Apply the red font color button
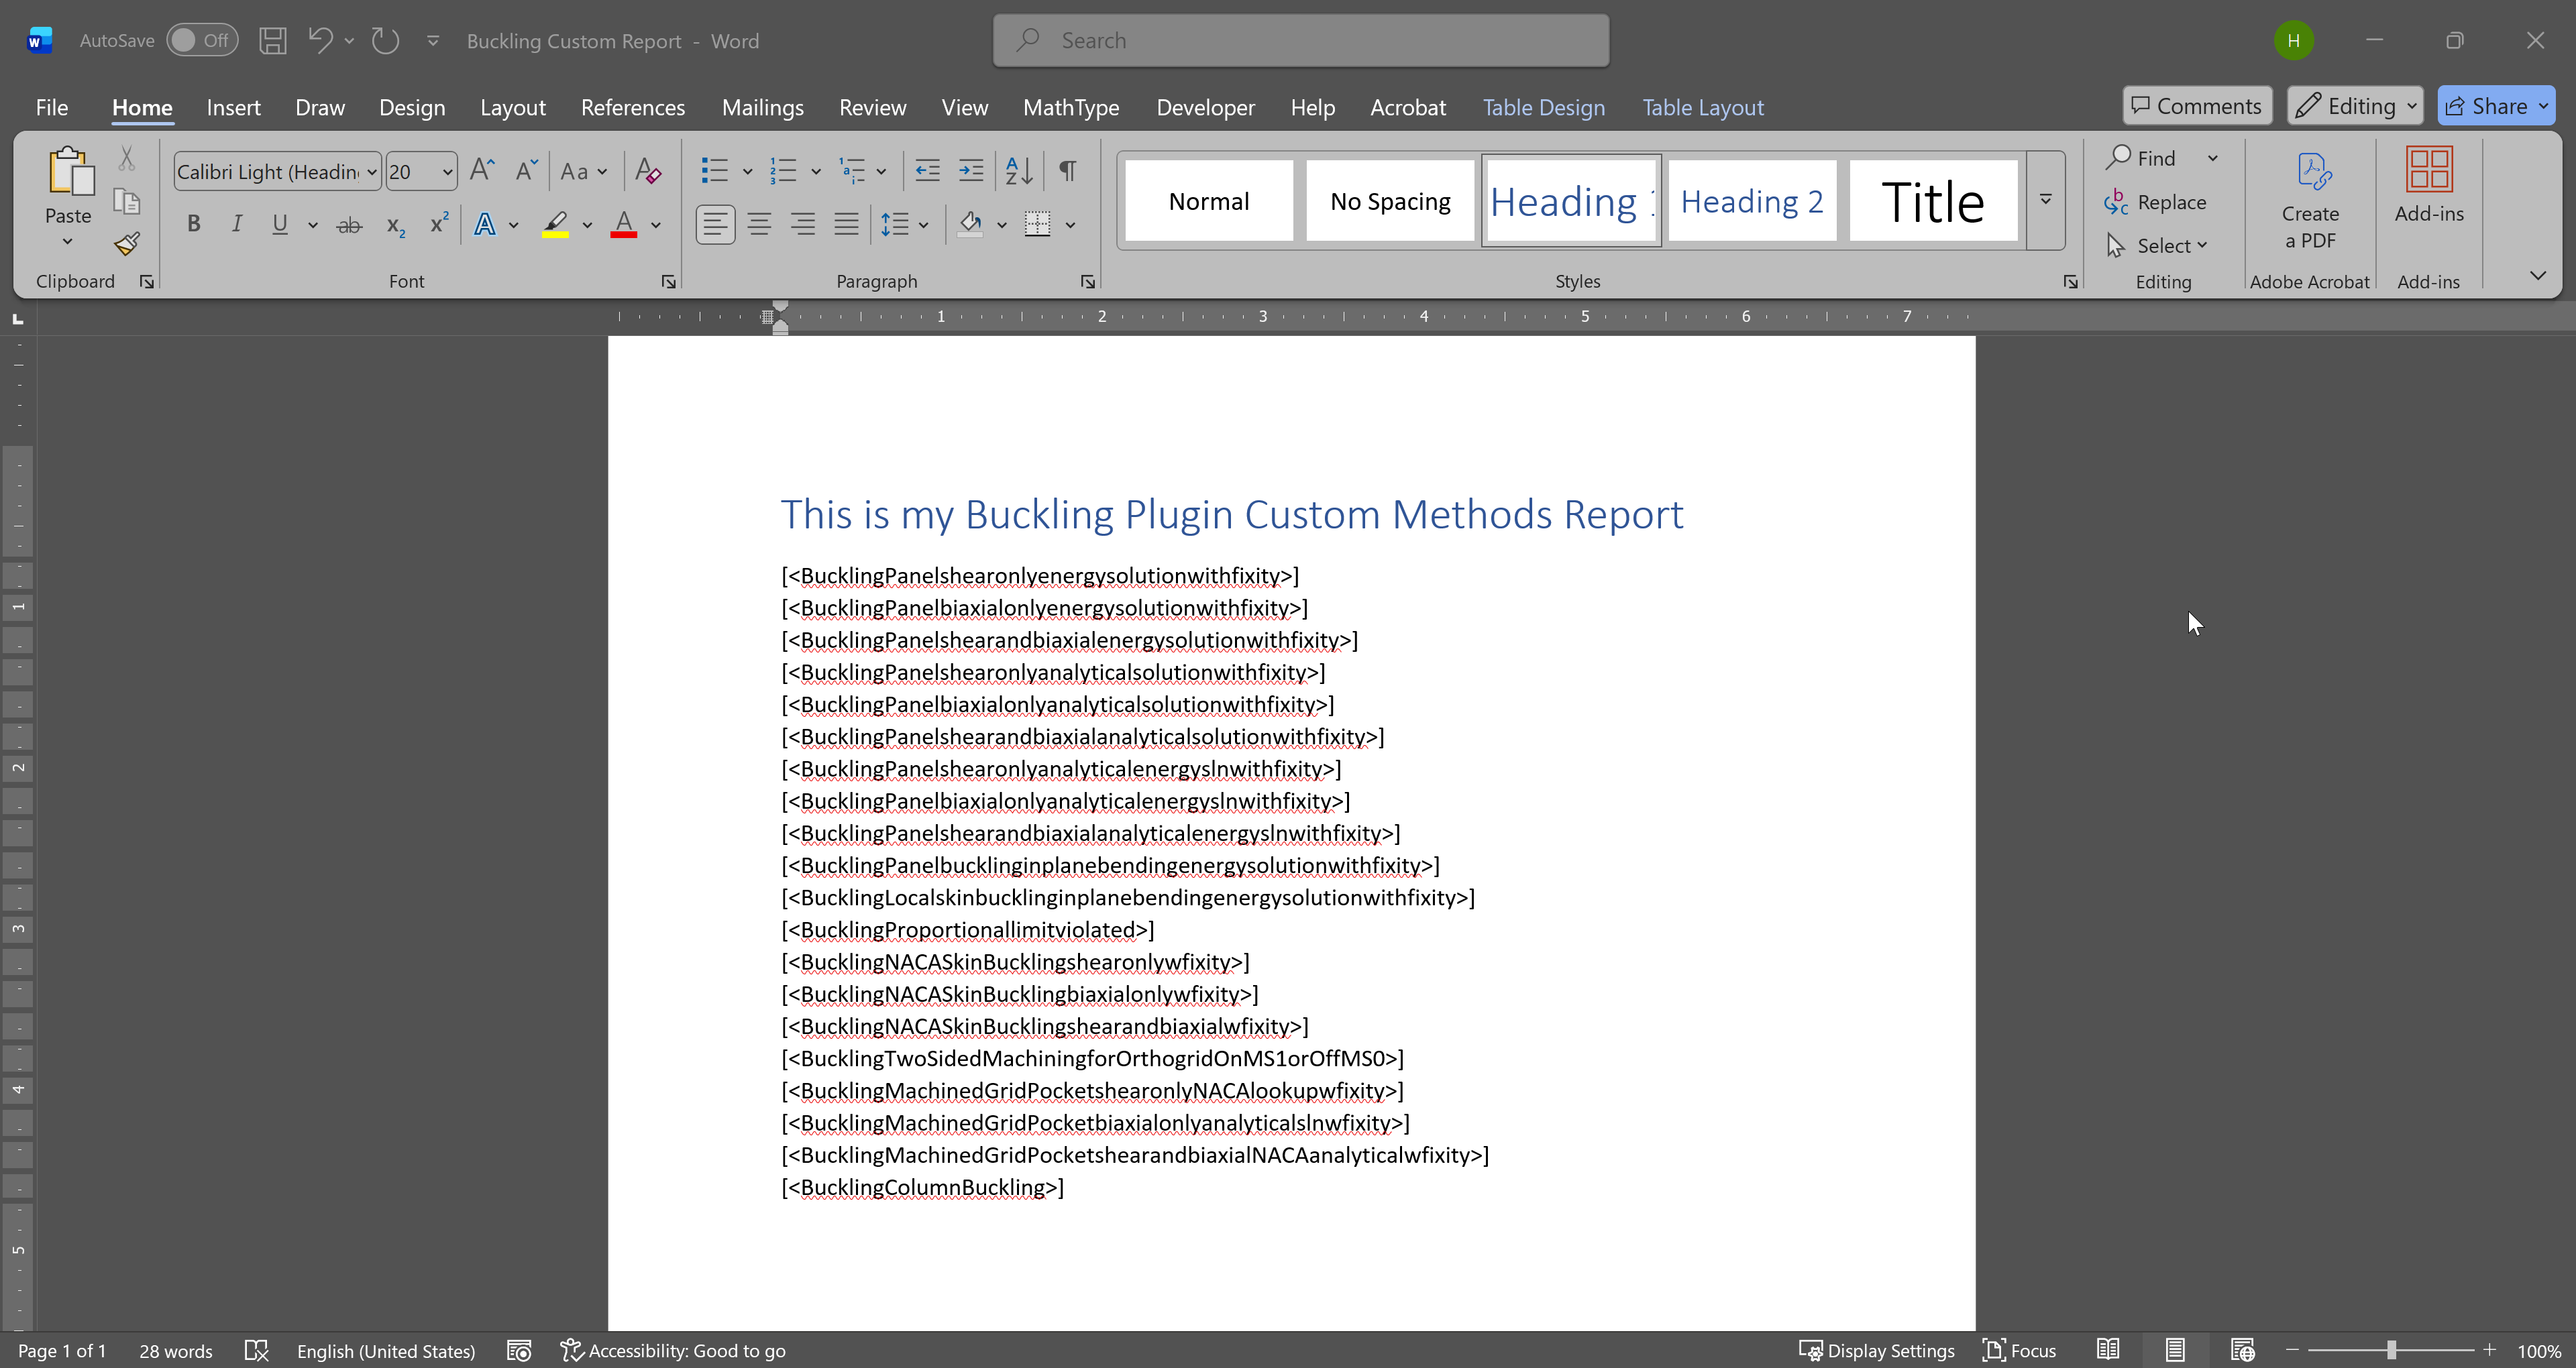2576x1368 pixels. coord(624,225)
